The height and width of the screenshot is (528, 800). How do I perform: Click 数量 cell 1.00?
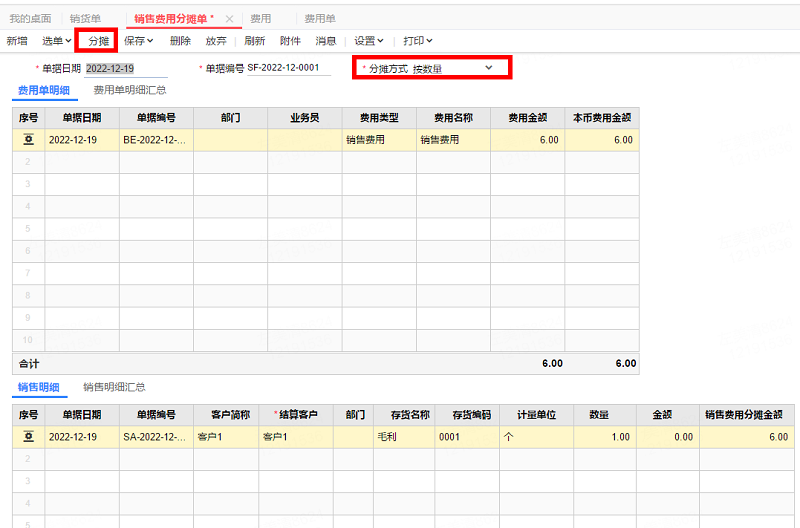point(605,437)
